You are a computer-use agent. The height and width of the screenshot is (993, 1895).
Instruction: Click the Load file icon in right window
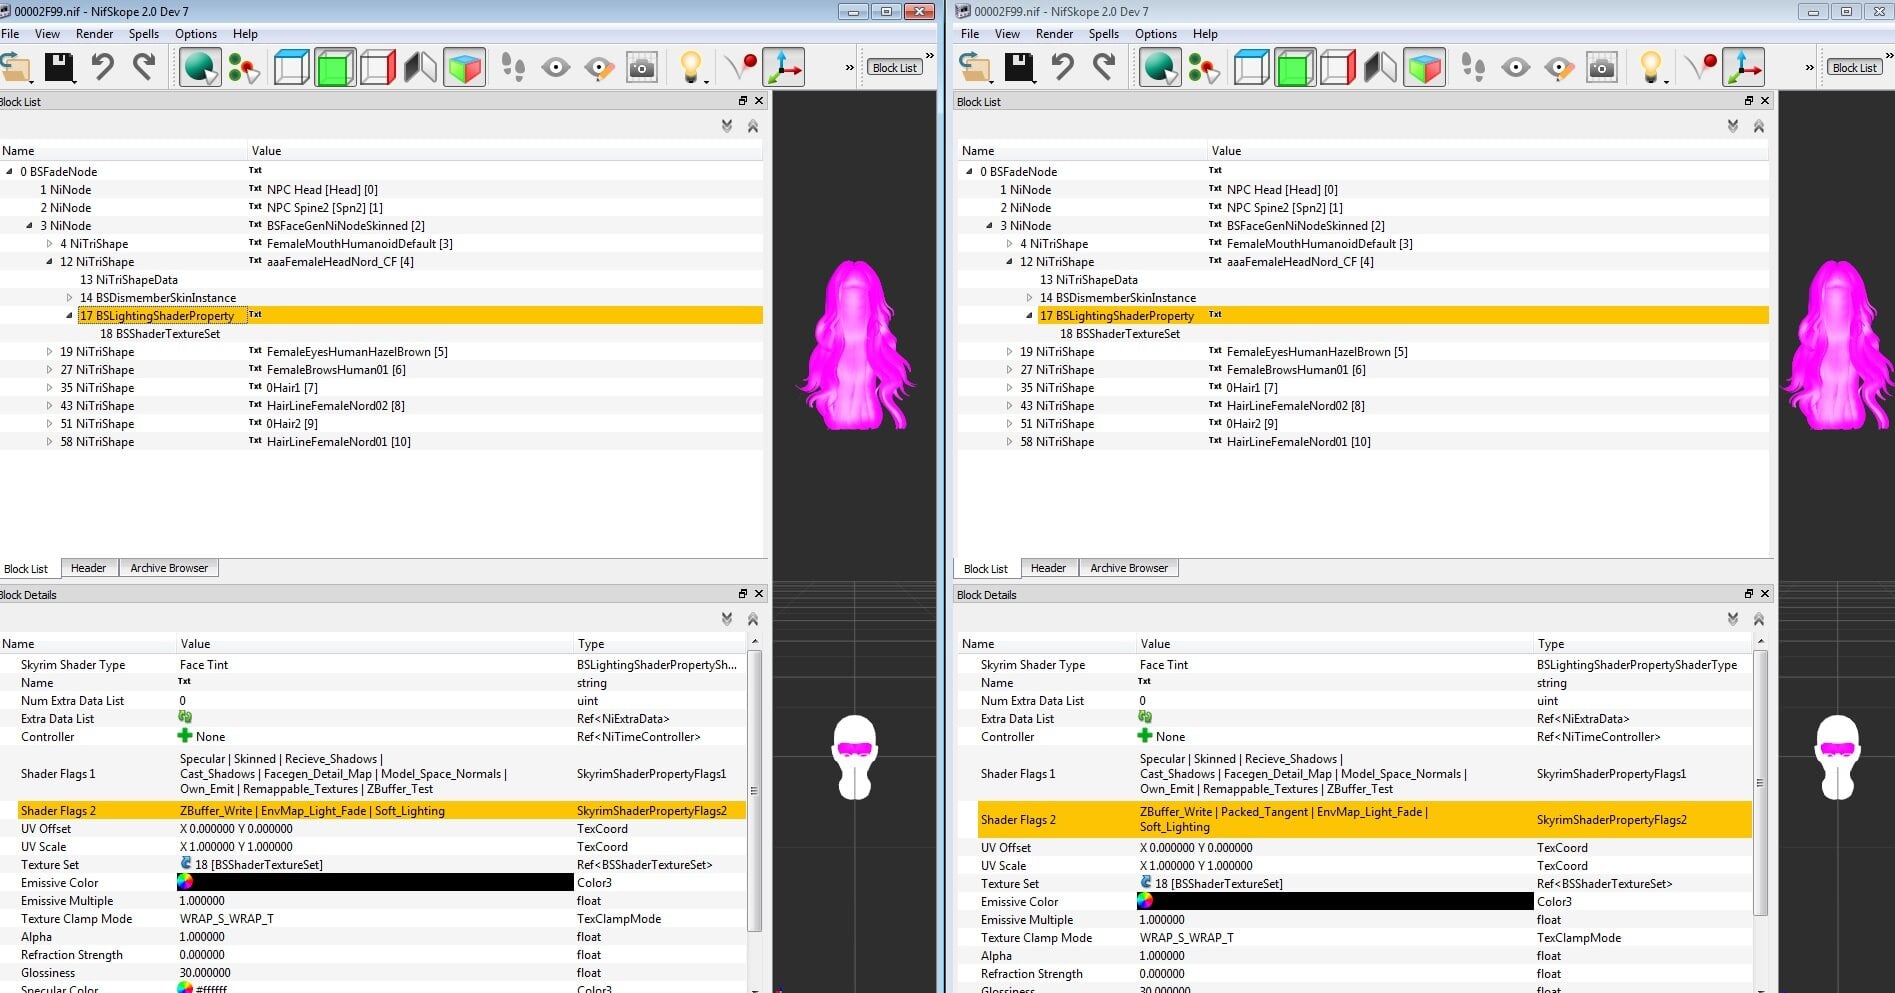coord(976,67)
